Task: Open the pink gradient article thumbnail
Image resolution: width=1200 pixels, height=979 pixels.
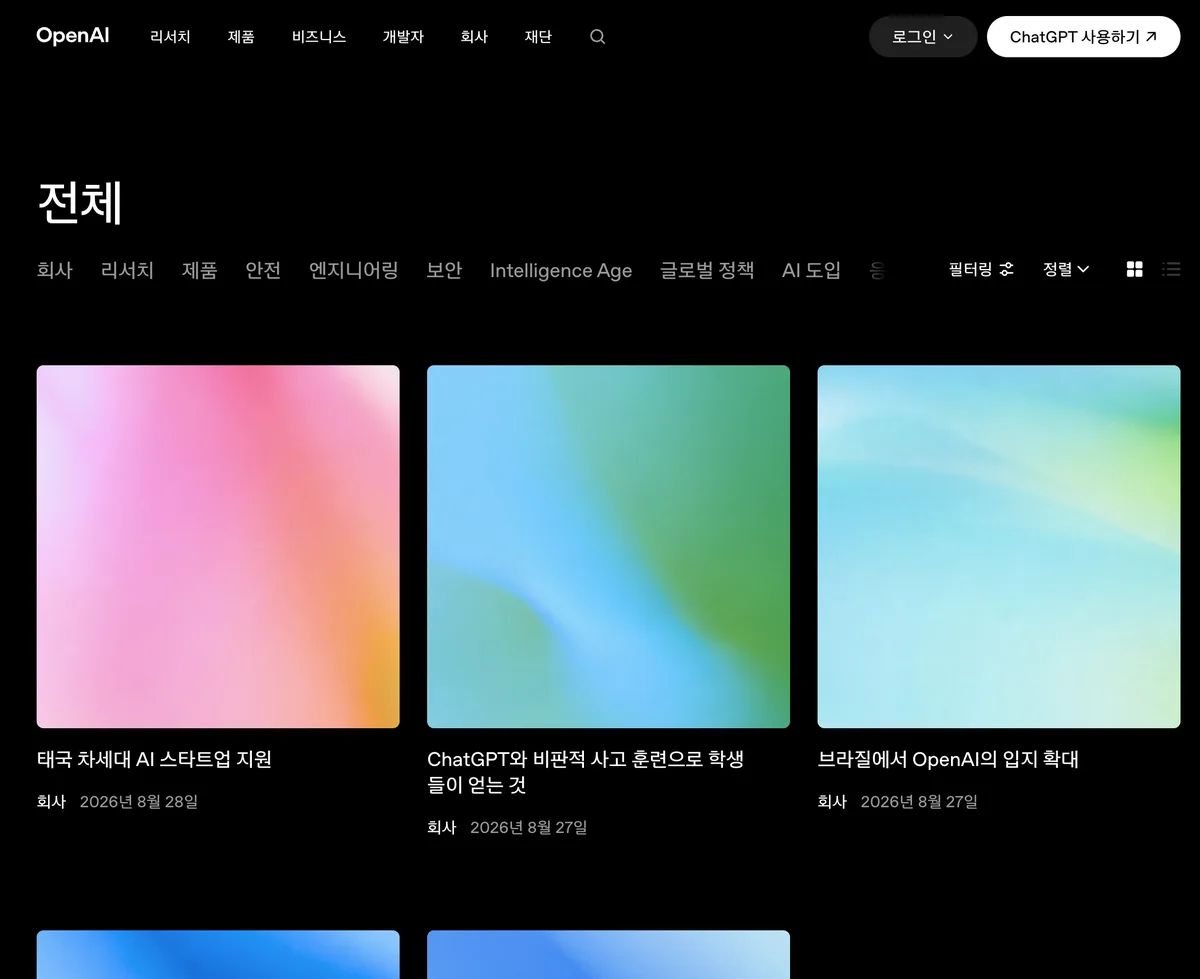Action: [218, 546]
